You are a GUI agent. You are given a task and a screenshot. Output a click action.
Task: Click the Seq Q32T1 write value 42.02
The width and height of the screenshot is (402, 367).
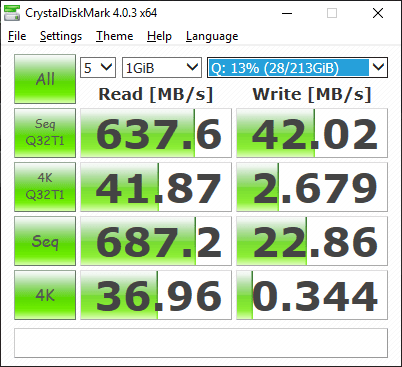click(x=312, y=133)
